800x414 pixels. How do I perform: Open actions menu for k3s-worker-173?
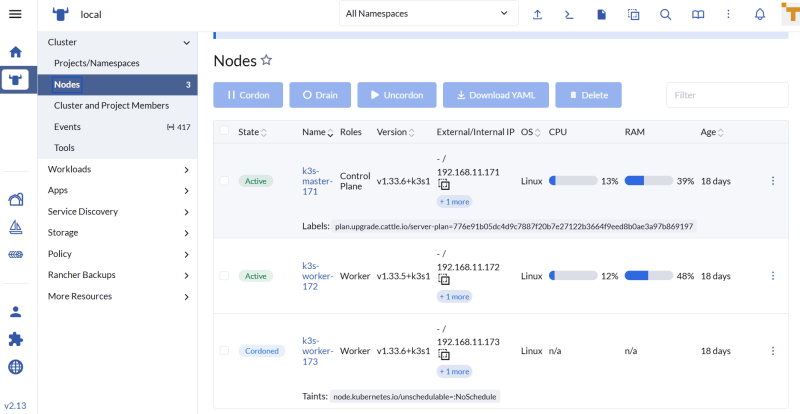pos(773,351)
